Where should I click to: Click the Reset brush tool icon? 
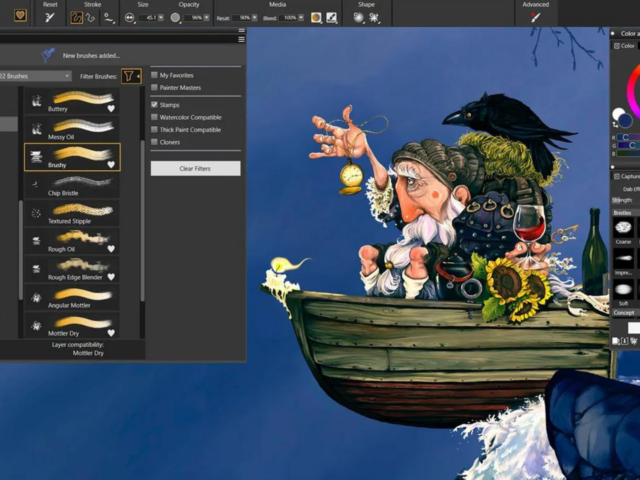click(x=50, y=17)
